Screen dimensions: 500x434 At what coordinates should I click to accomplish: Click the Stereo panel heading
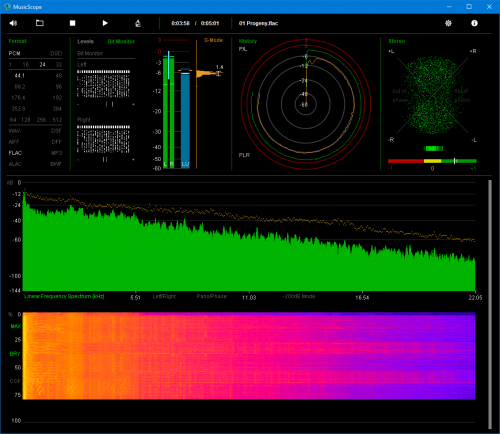point(397,41)
